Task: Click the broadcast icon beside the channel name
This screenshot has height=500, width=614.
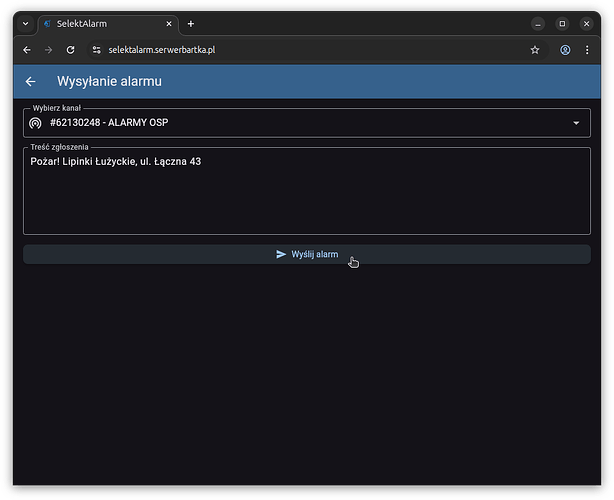Action: (x=36, y=123)
